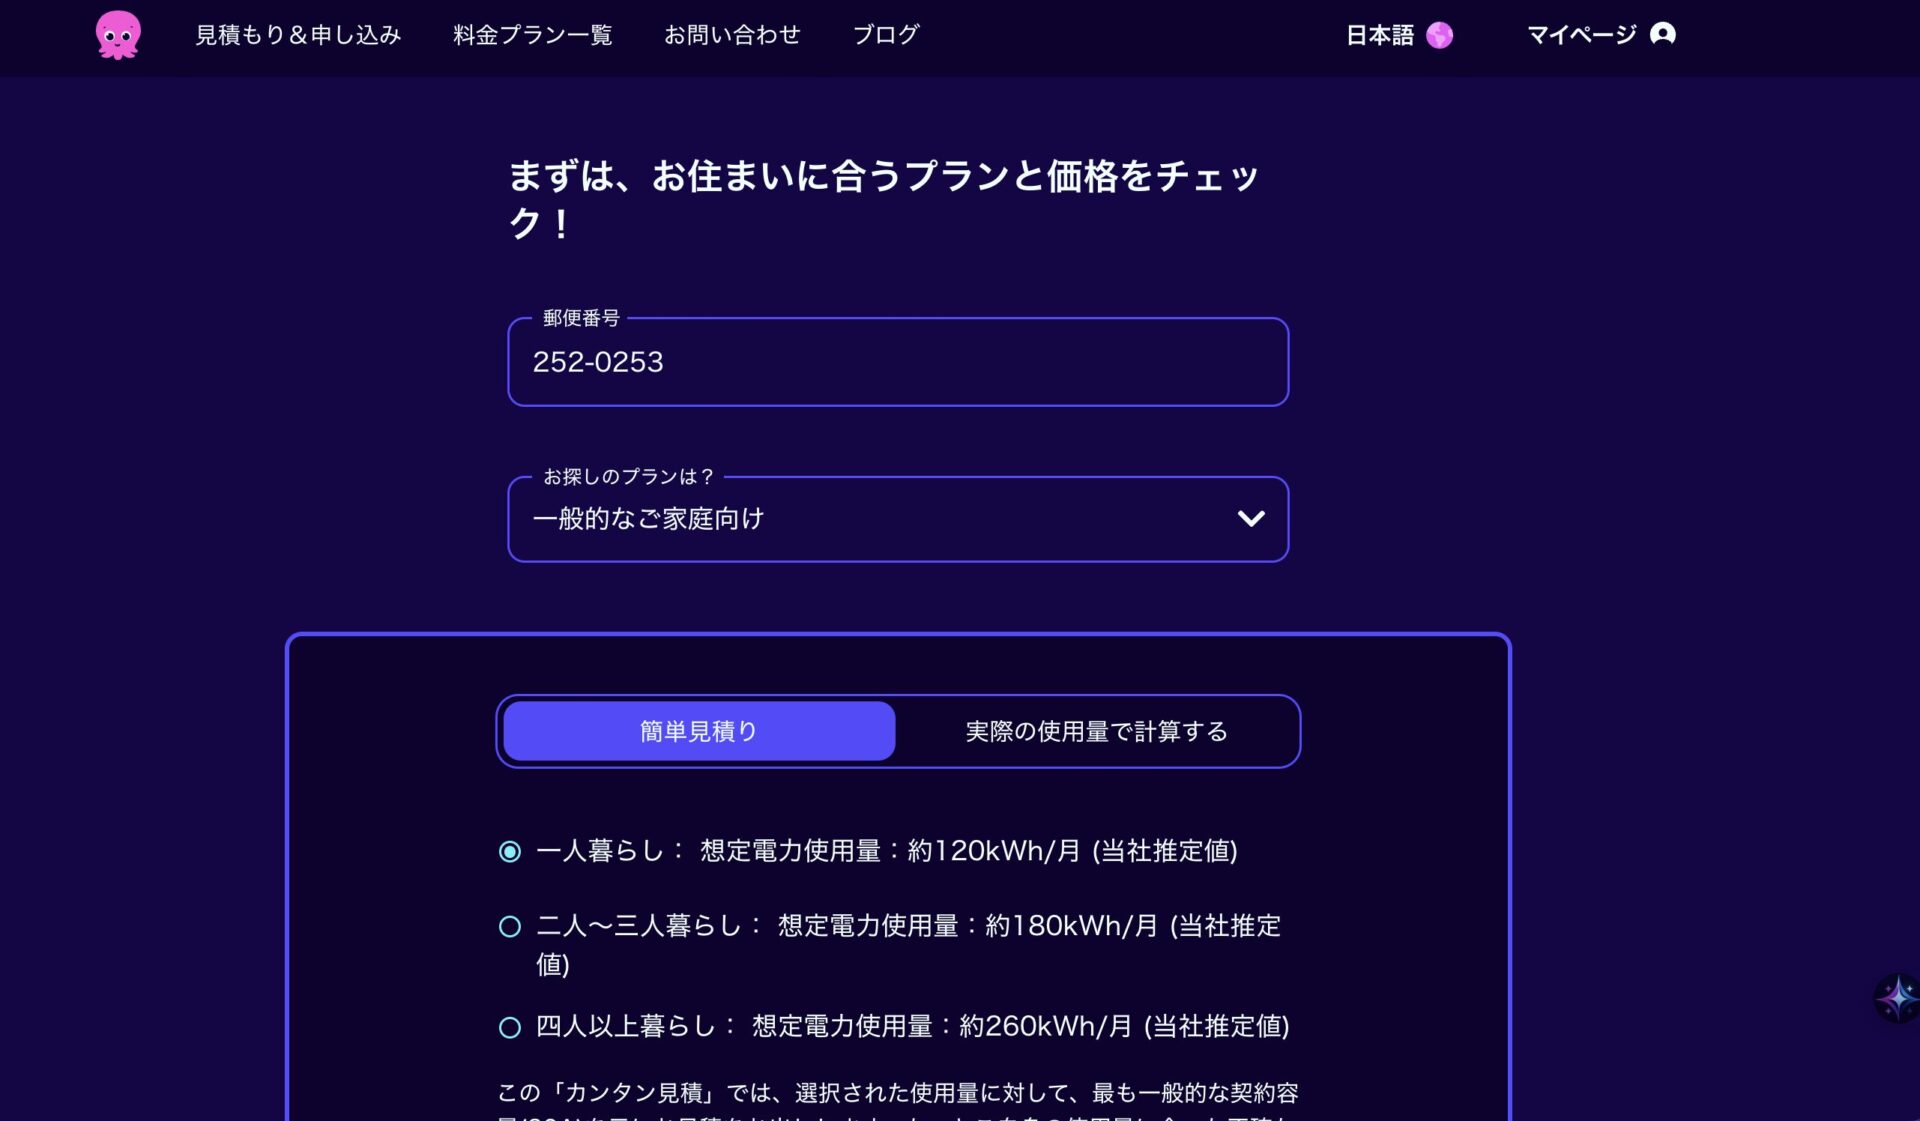Expand the お探しのプランは？ dropdown chevron
The width and height of the screenshot is (1920, 1121).
1250,519
